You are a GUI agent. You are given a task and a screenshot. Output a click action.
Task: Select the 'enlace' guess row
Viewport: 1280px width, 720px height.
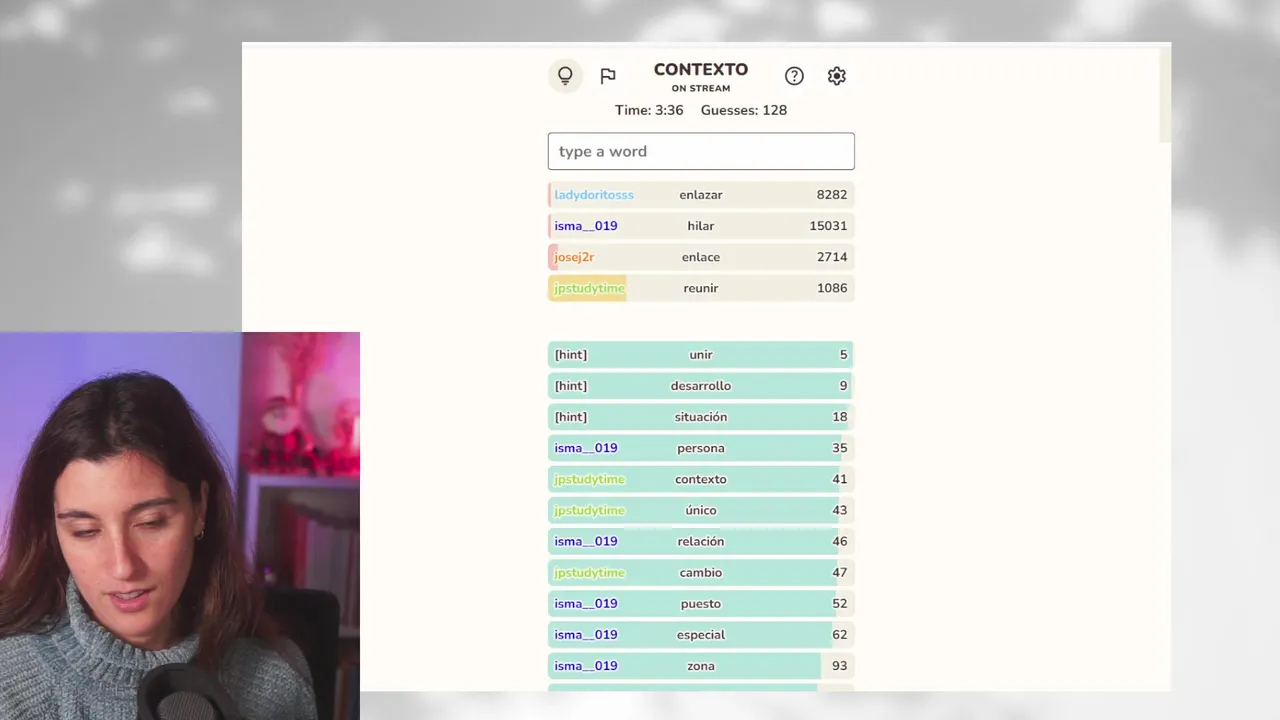(x=701, y=257)
